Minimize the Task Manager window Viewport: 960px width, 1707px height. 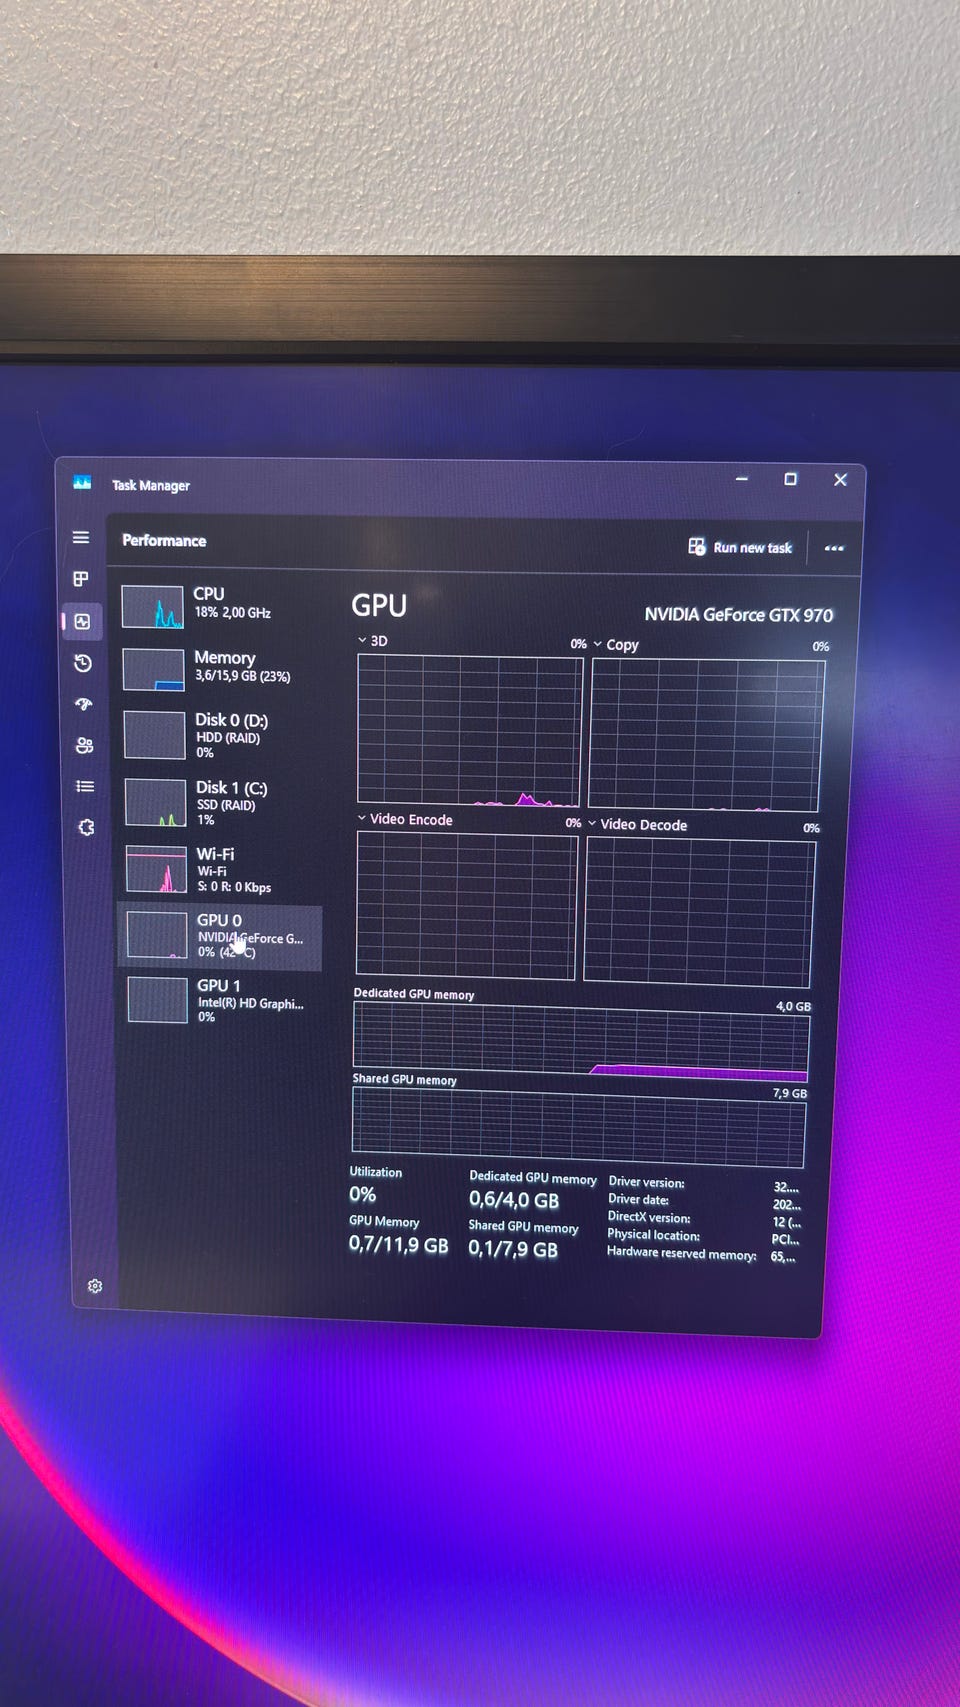pos(742,479)
